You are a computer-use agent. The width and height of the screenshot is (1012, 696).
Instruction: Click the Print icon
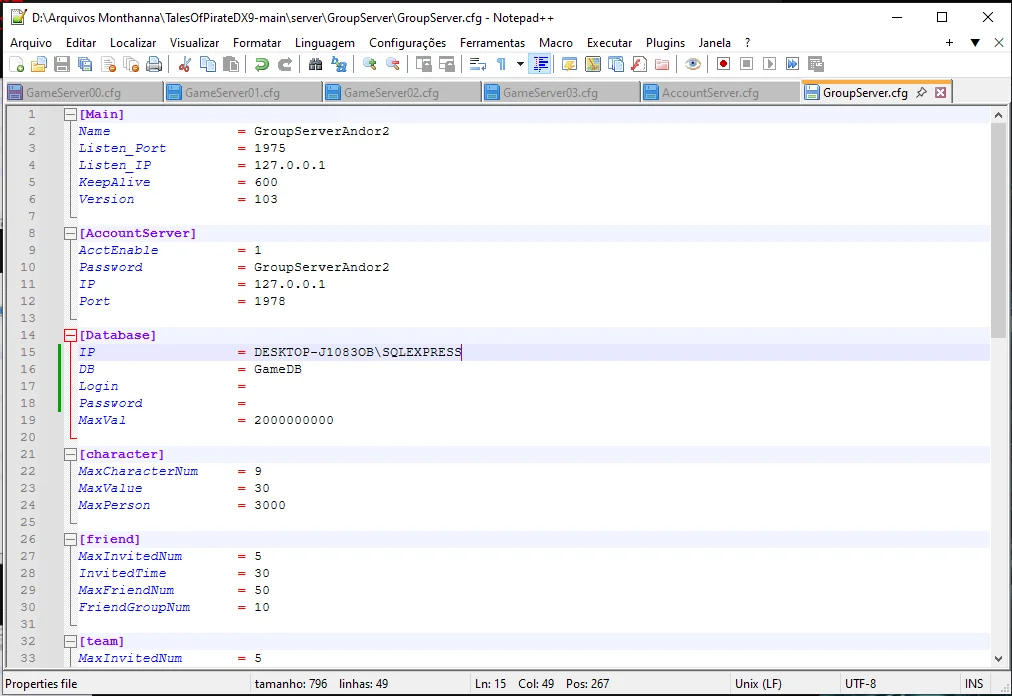tap(154, 63)
